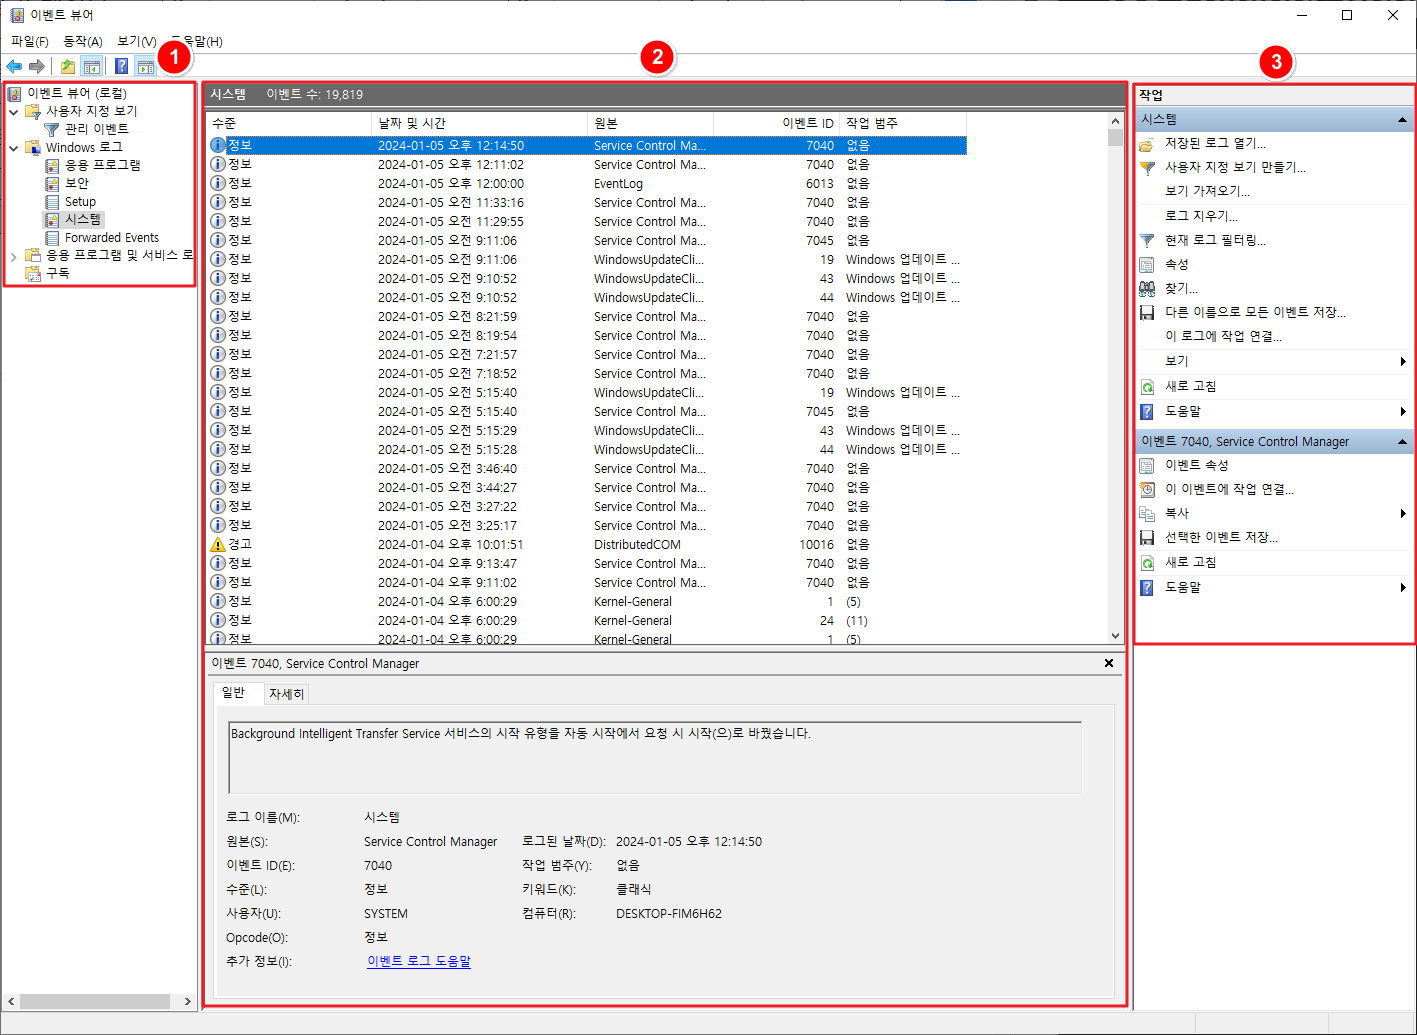
Task: Open the 동작(A) menu
Action: click(82, 41)
